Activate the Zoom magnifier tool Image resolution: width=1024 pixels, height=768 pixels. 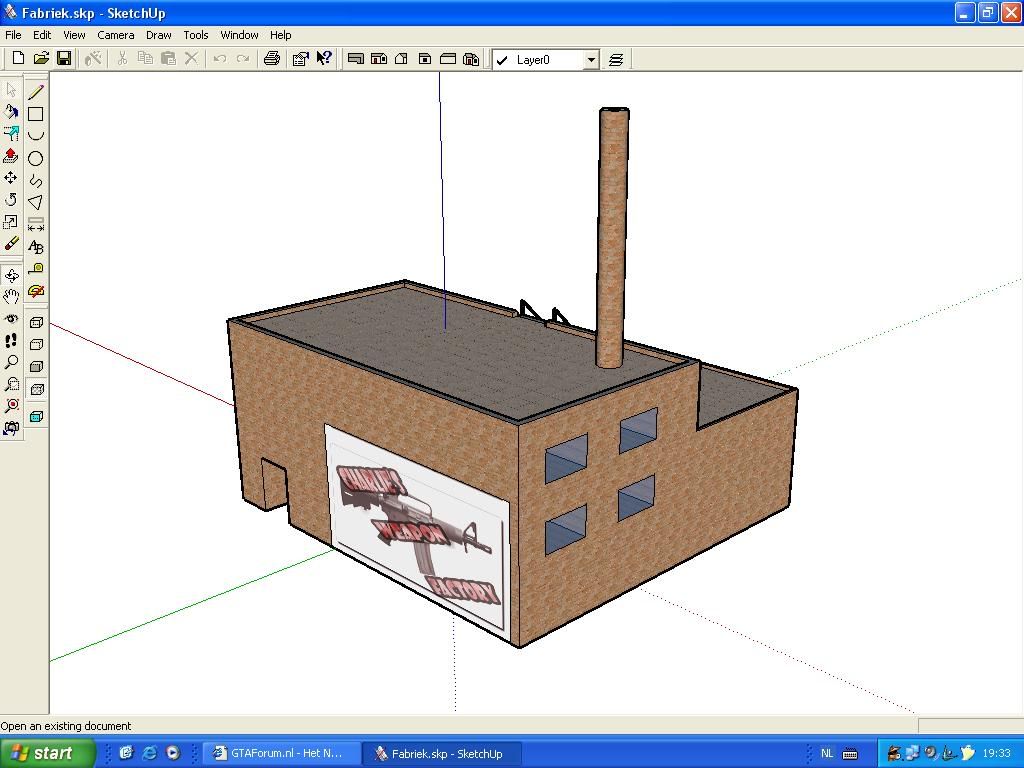tap(11, 362)
